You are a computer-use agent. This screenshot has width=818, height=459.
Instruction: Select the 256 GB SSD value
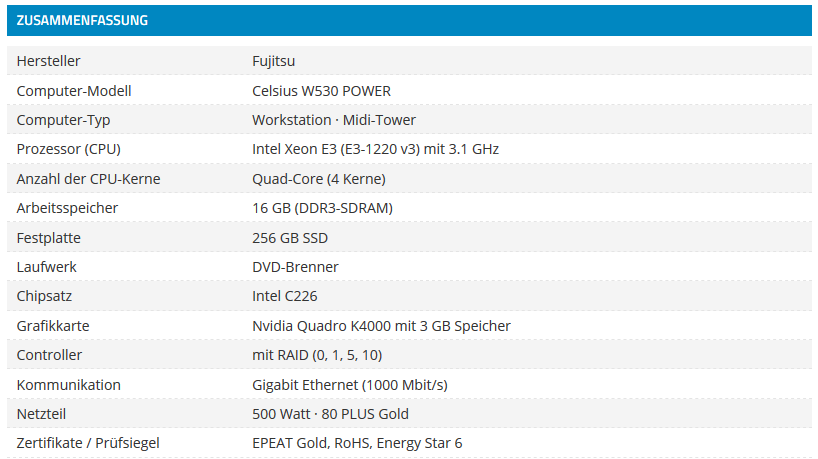pos(290,238)
